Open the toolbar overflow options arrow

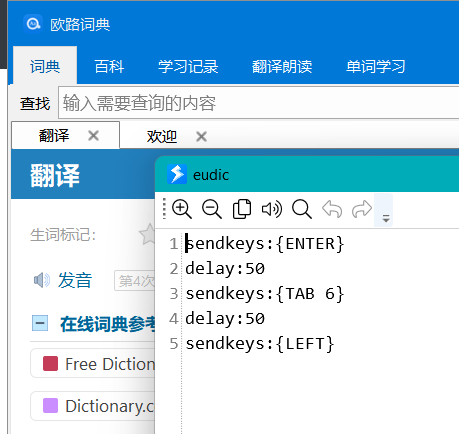pyautogui.click(x=386, y=219)
